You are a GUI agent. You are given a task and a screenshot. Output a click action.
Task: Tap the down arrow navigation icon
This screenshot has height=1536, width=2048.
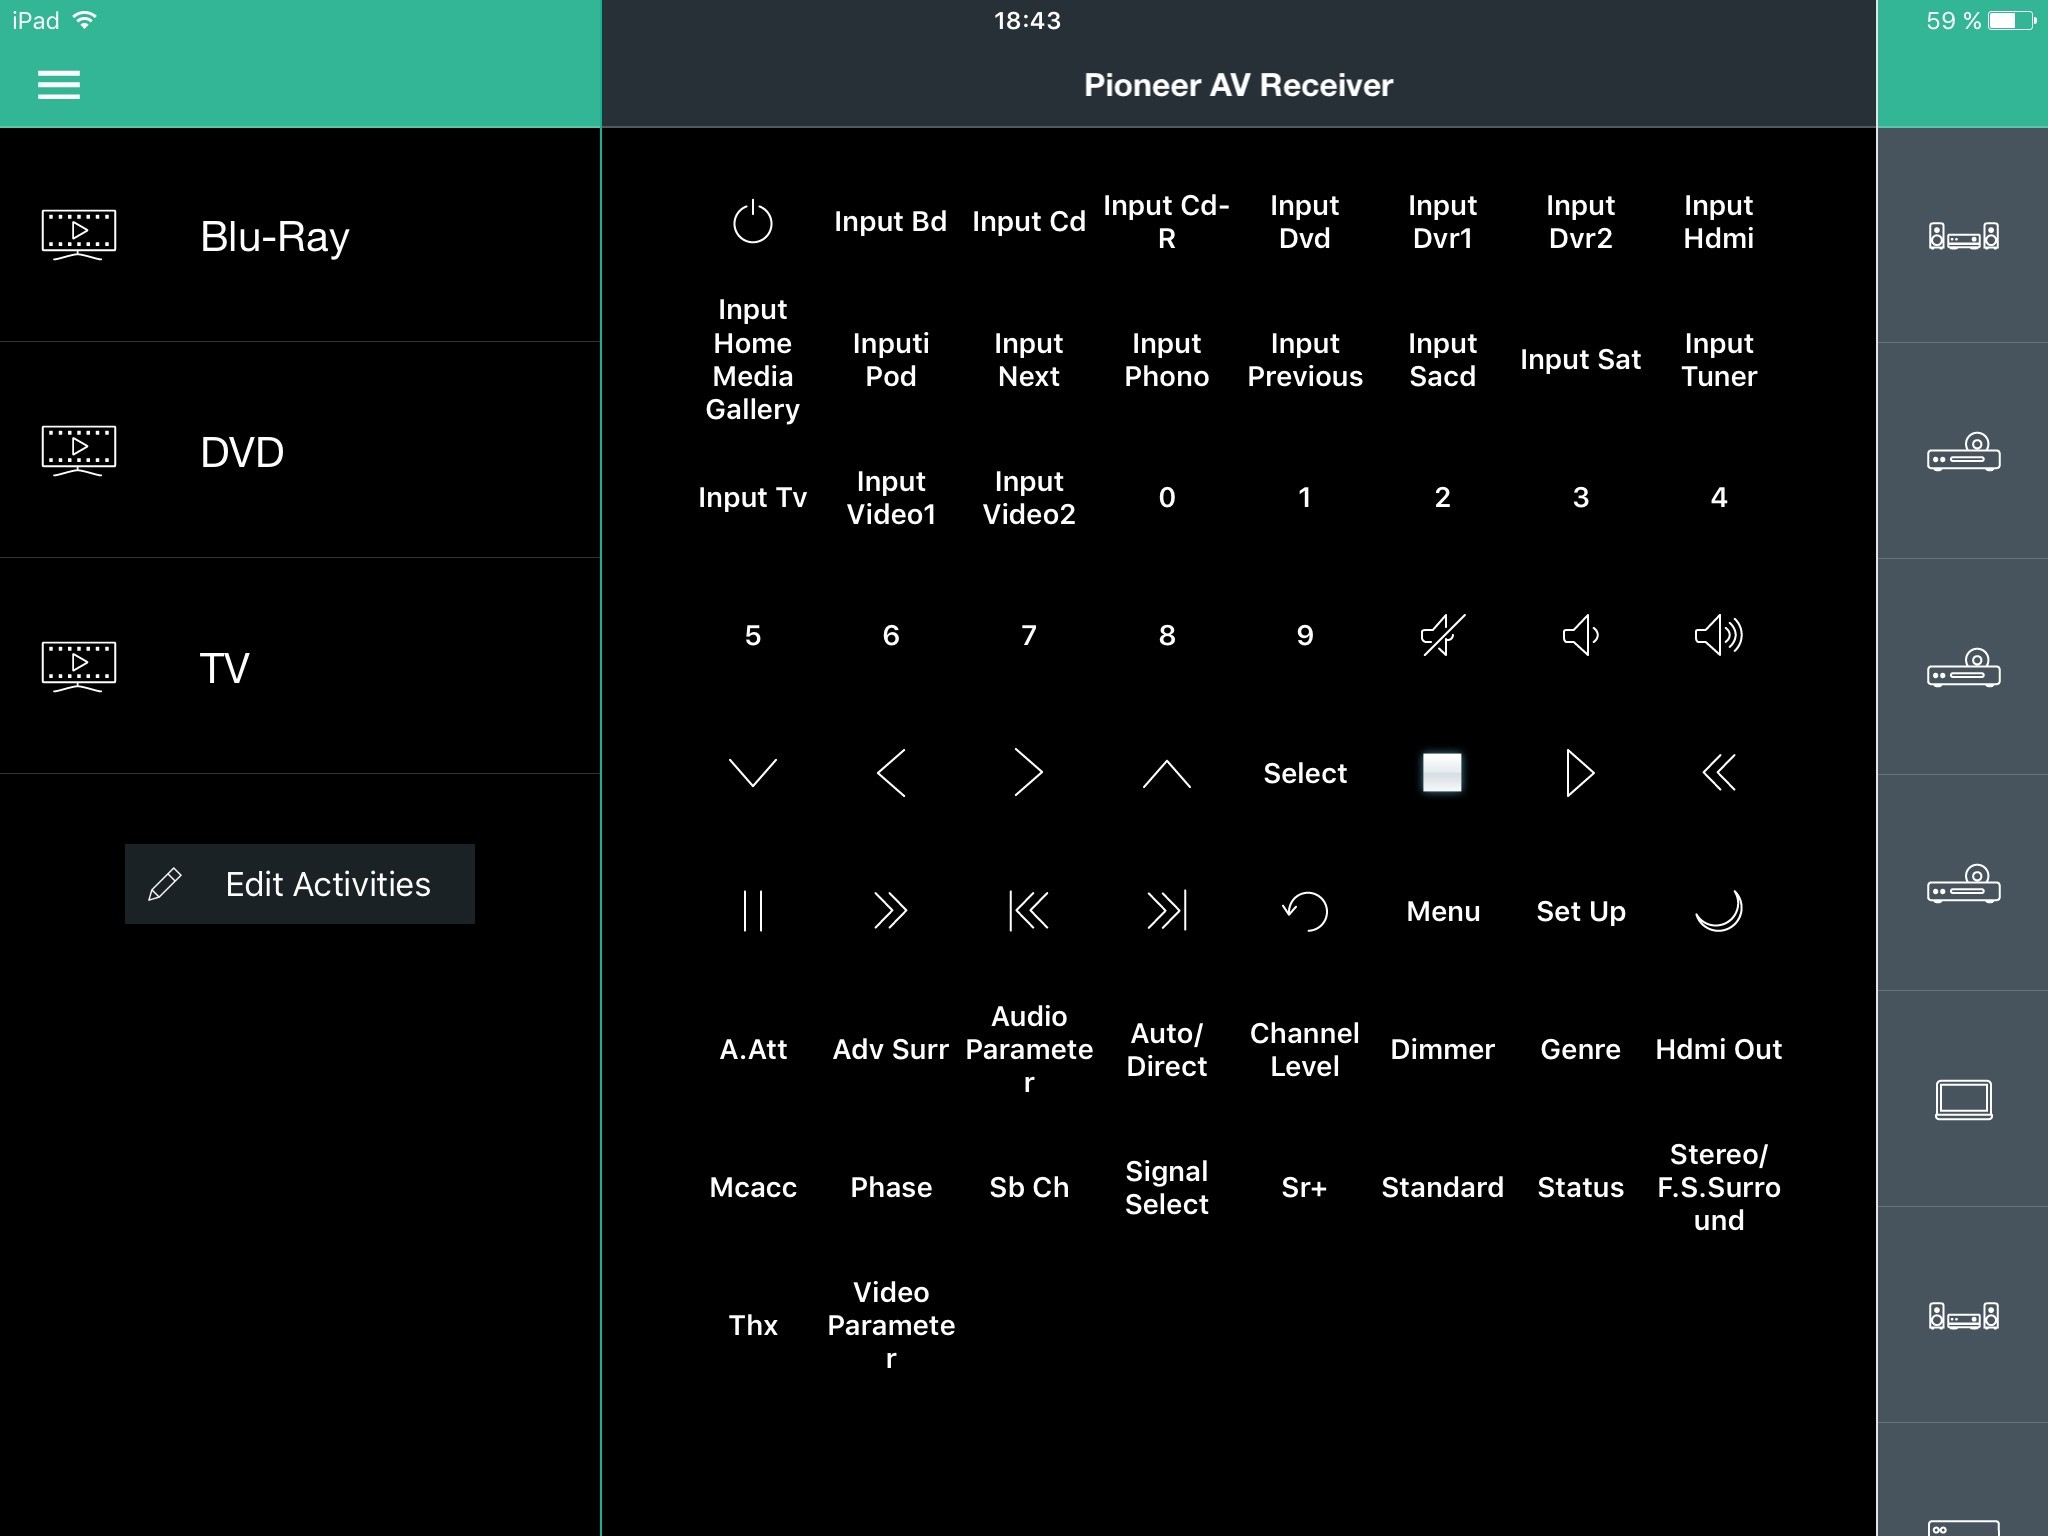click(753, 773)
